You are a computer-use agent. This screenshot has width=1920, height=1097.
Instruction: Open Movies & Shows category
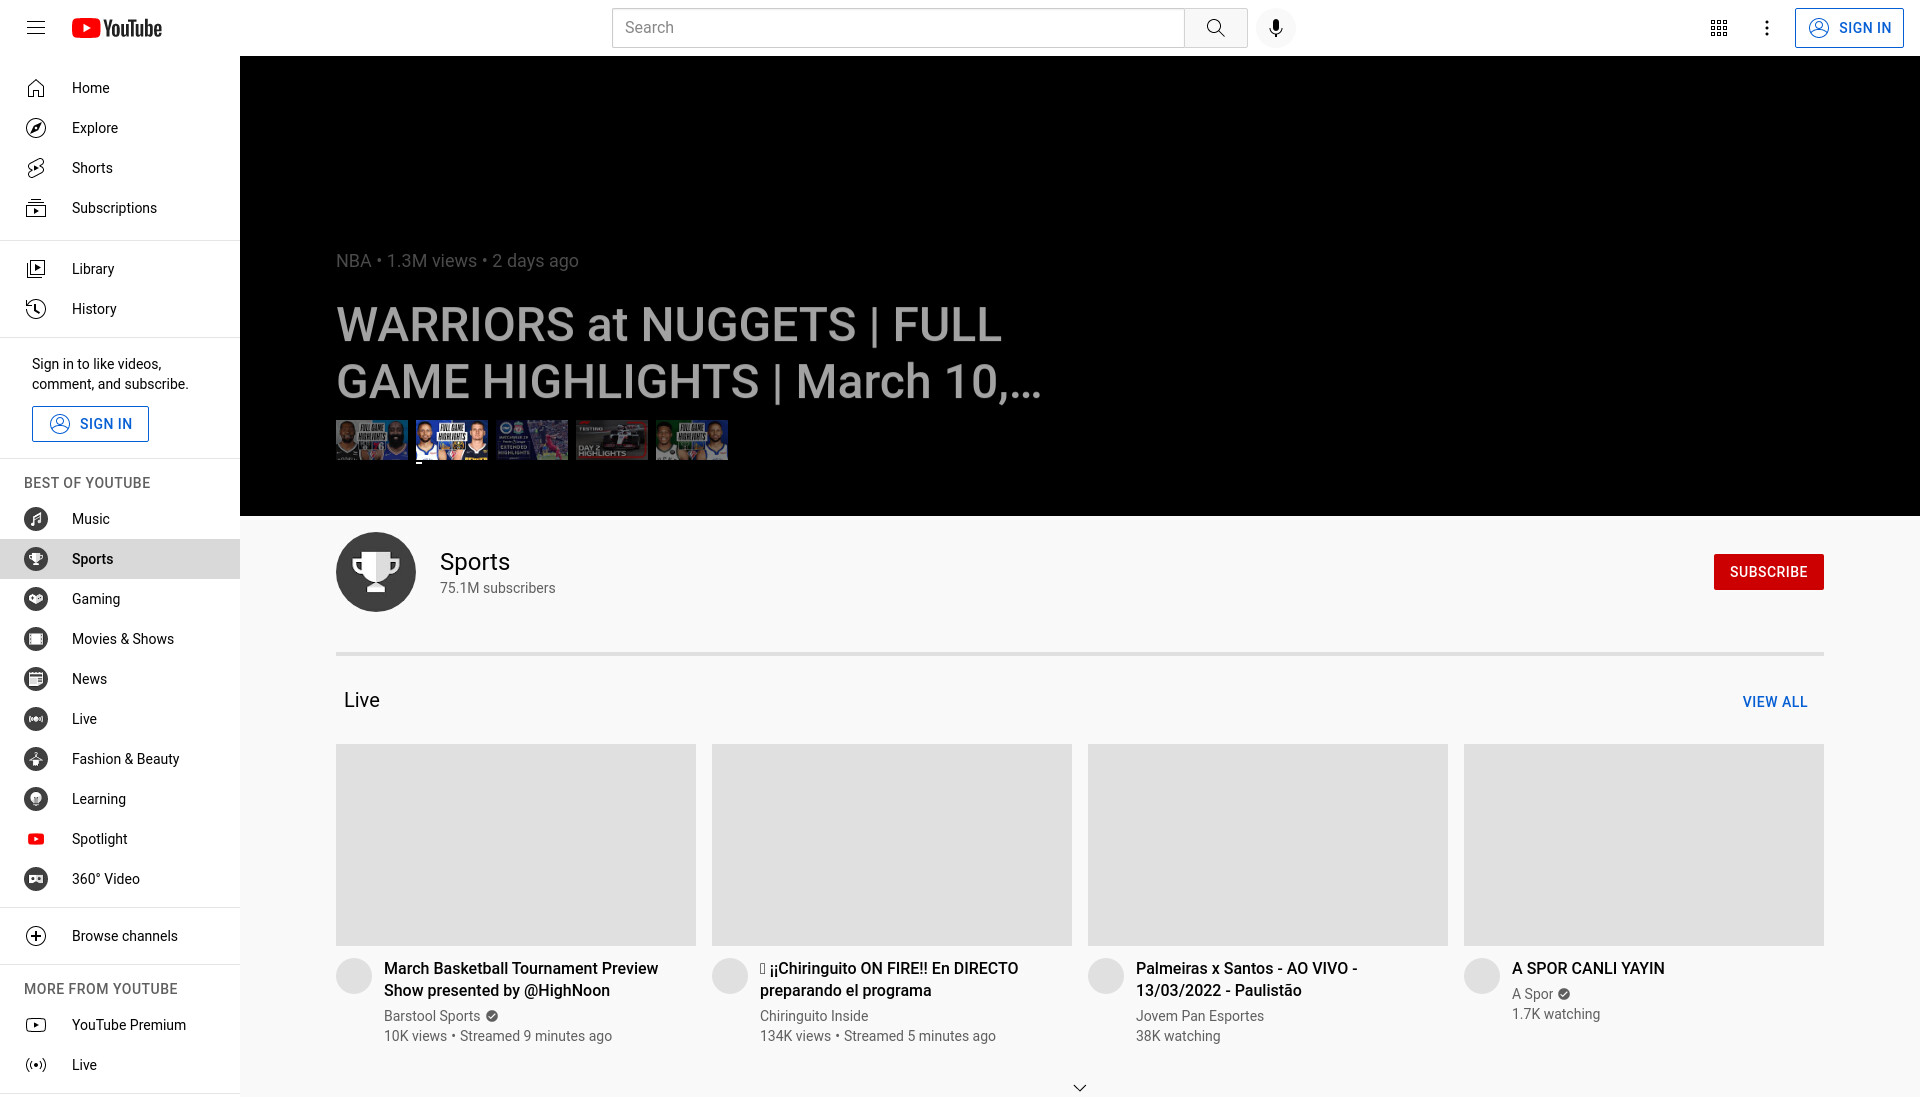tap(120, 639)
